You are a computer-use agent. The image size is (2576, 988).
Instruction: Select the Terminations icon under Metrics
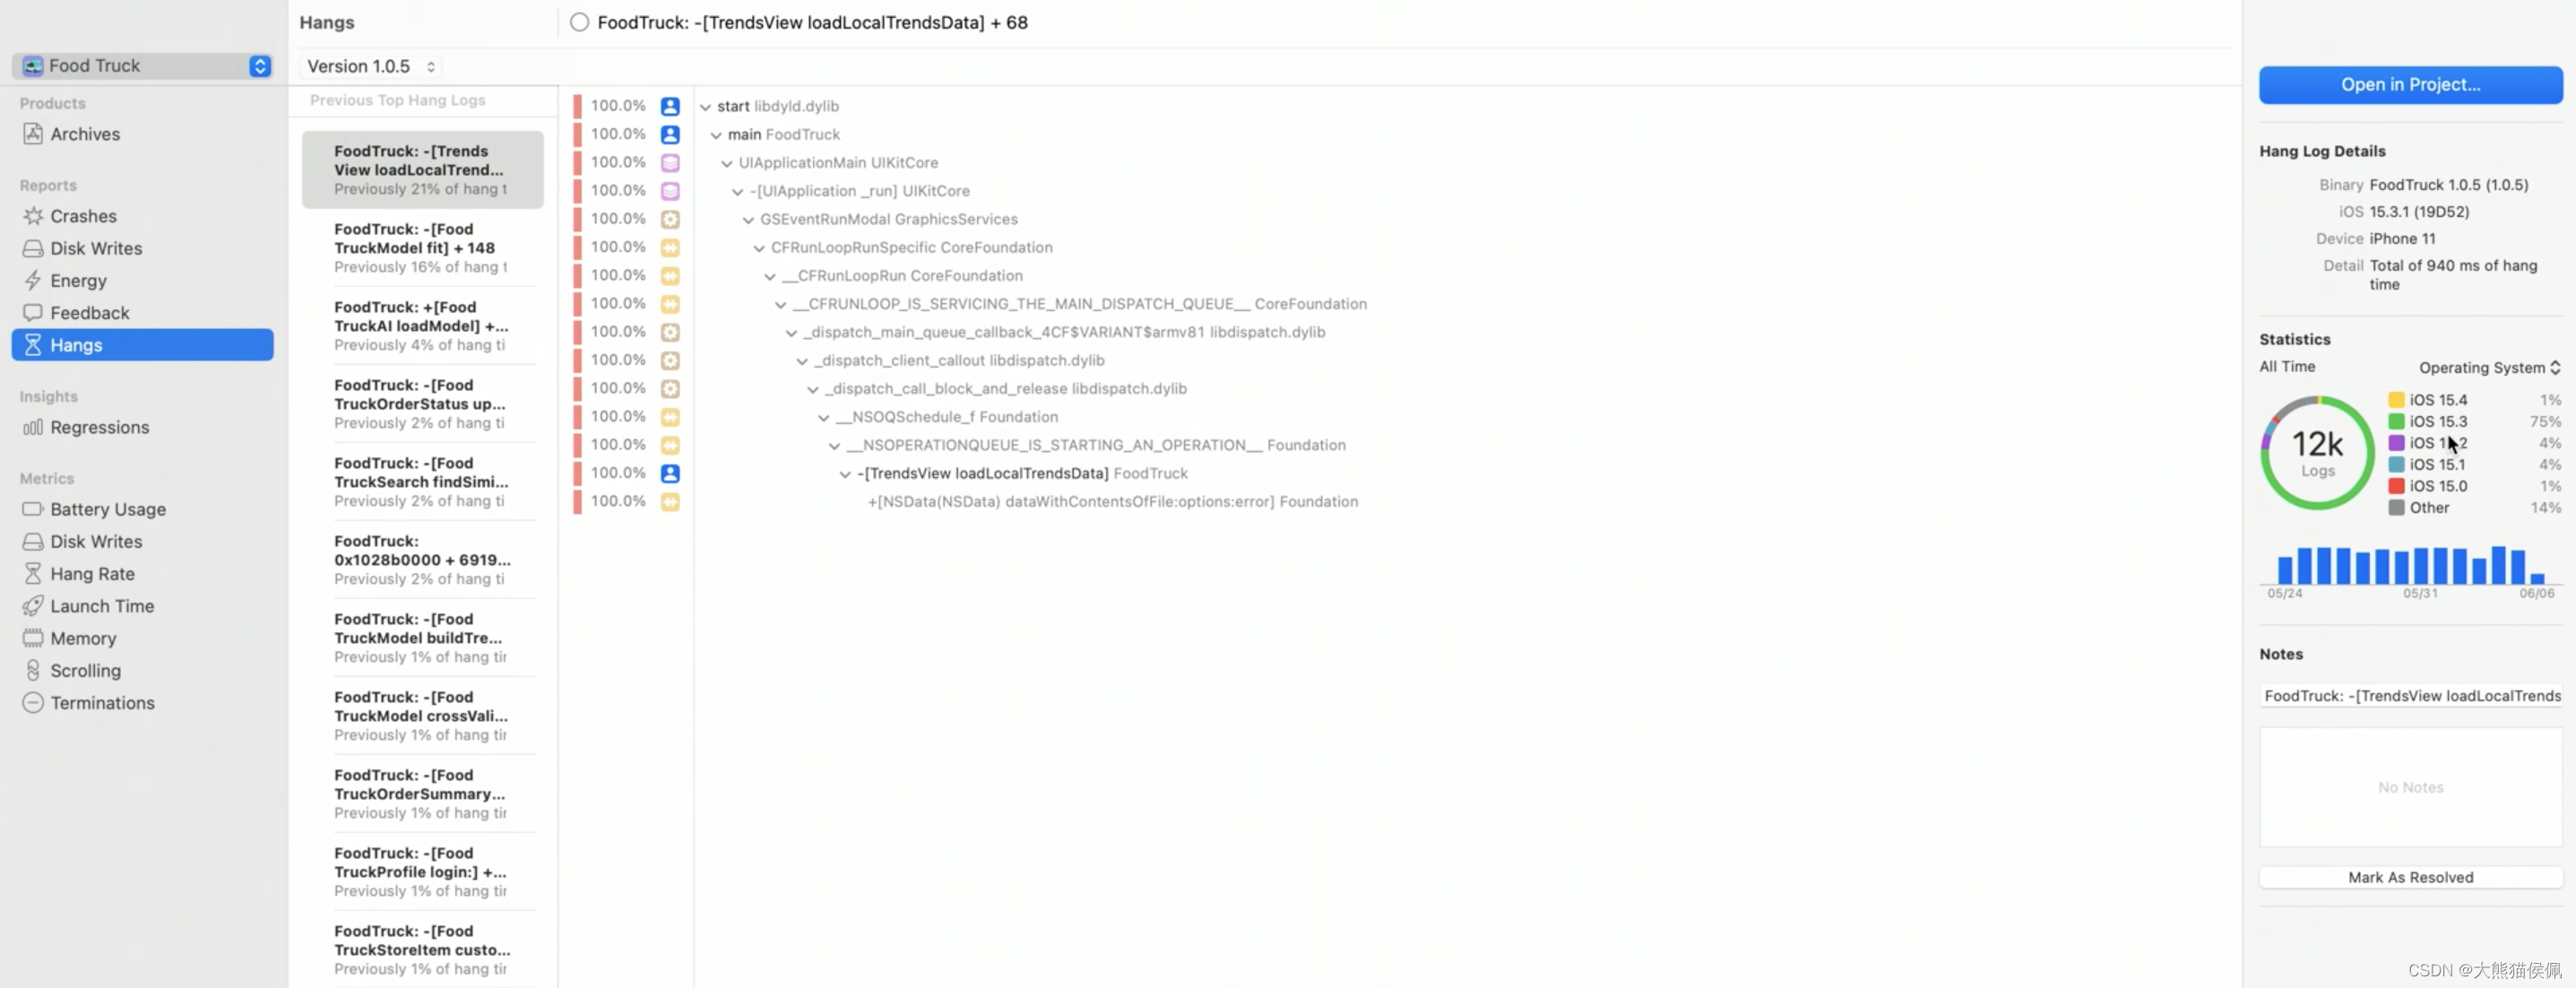[28, 704]
